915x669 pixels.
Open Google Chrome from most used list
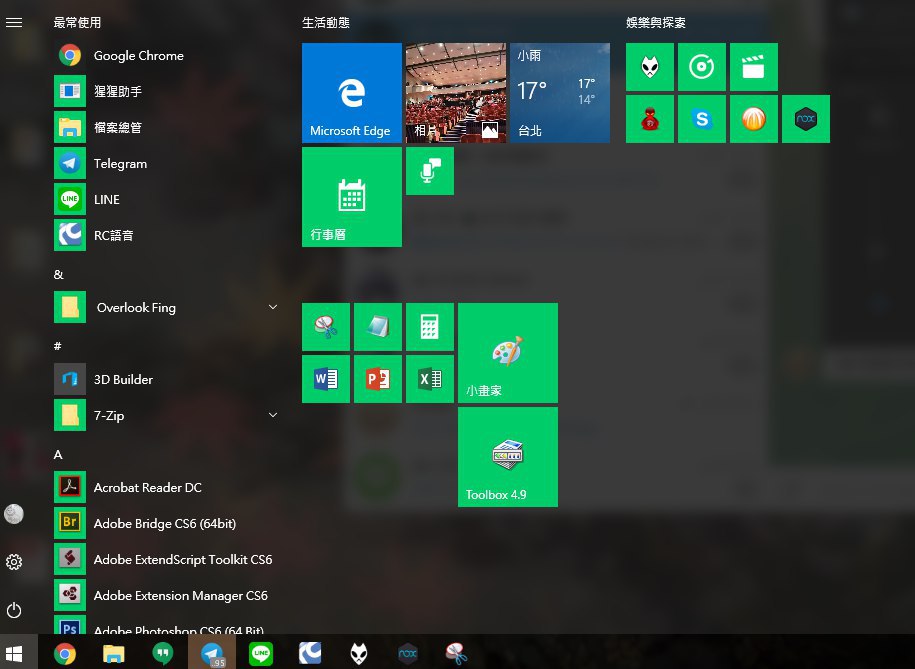tap(168, 55)
